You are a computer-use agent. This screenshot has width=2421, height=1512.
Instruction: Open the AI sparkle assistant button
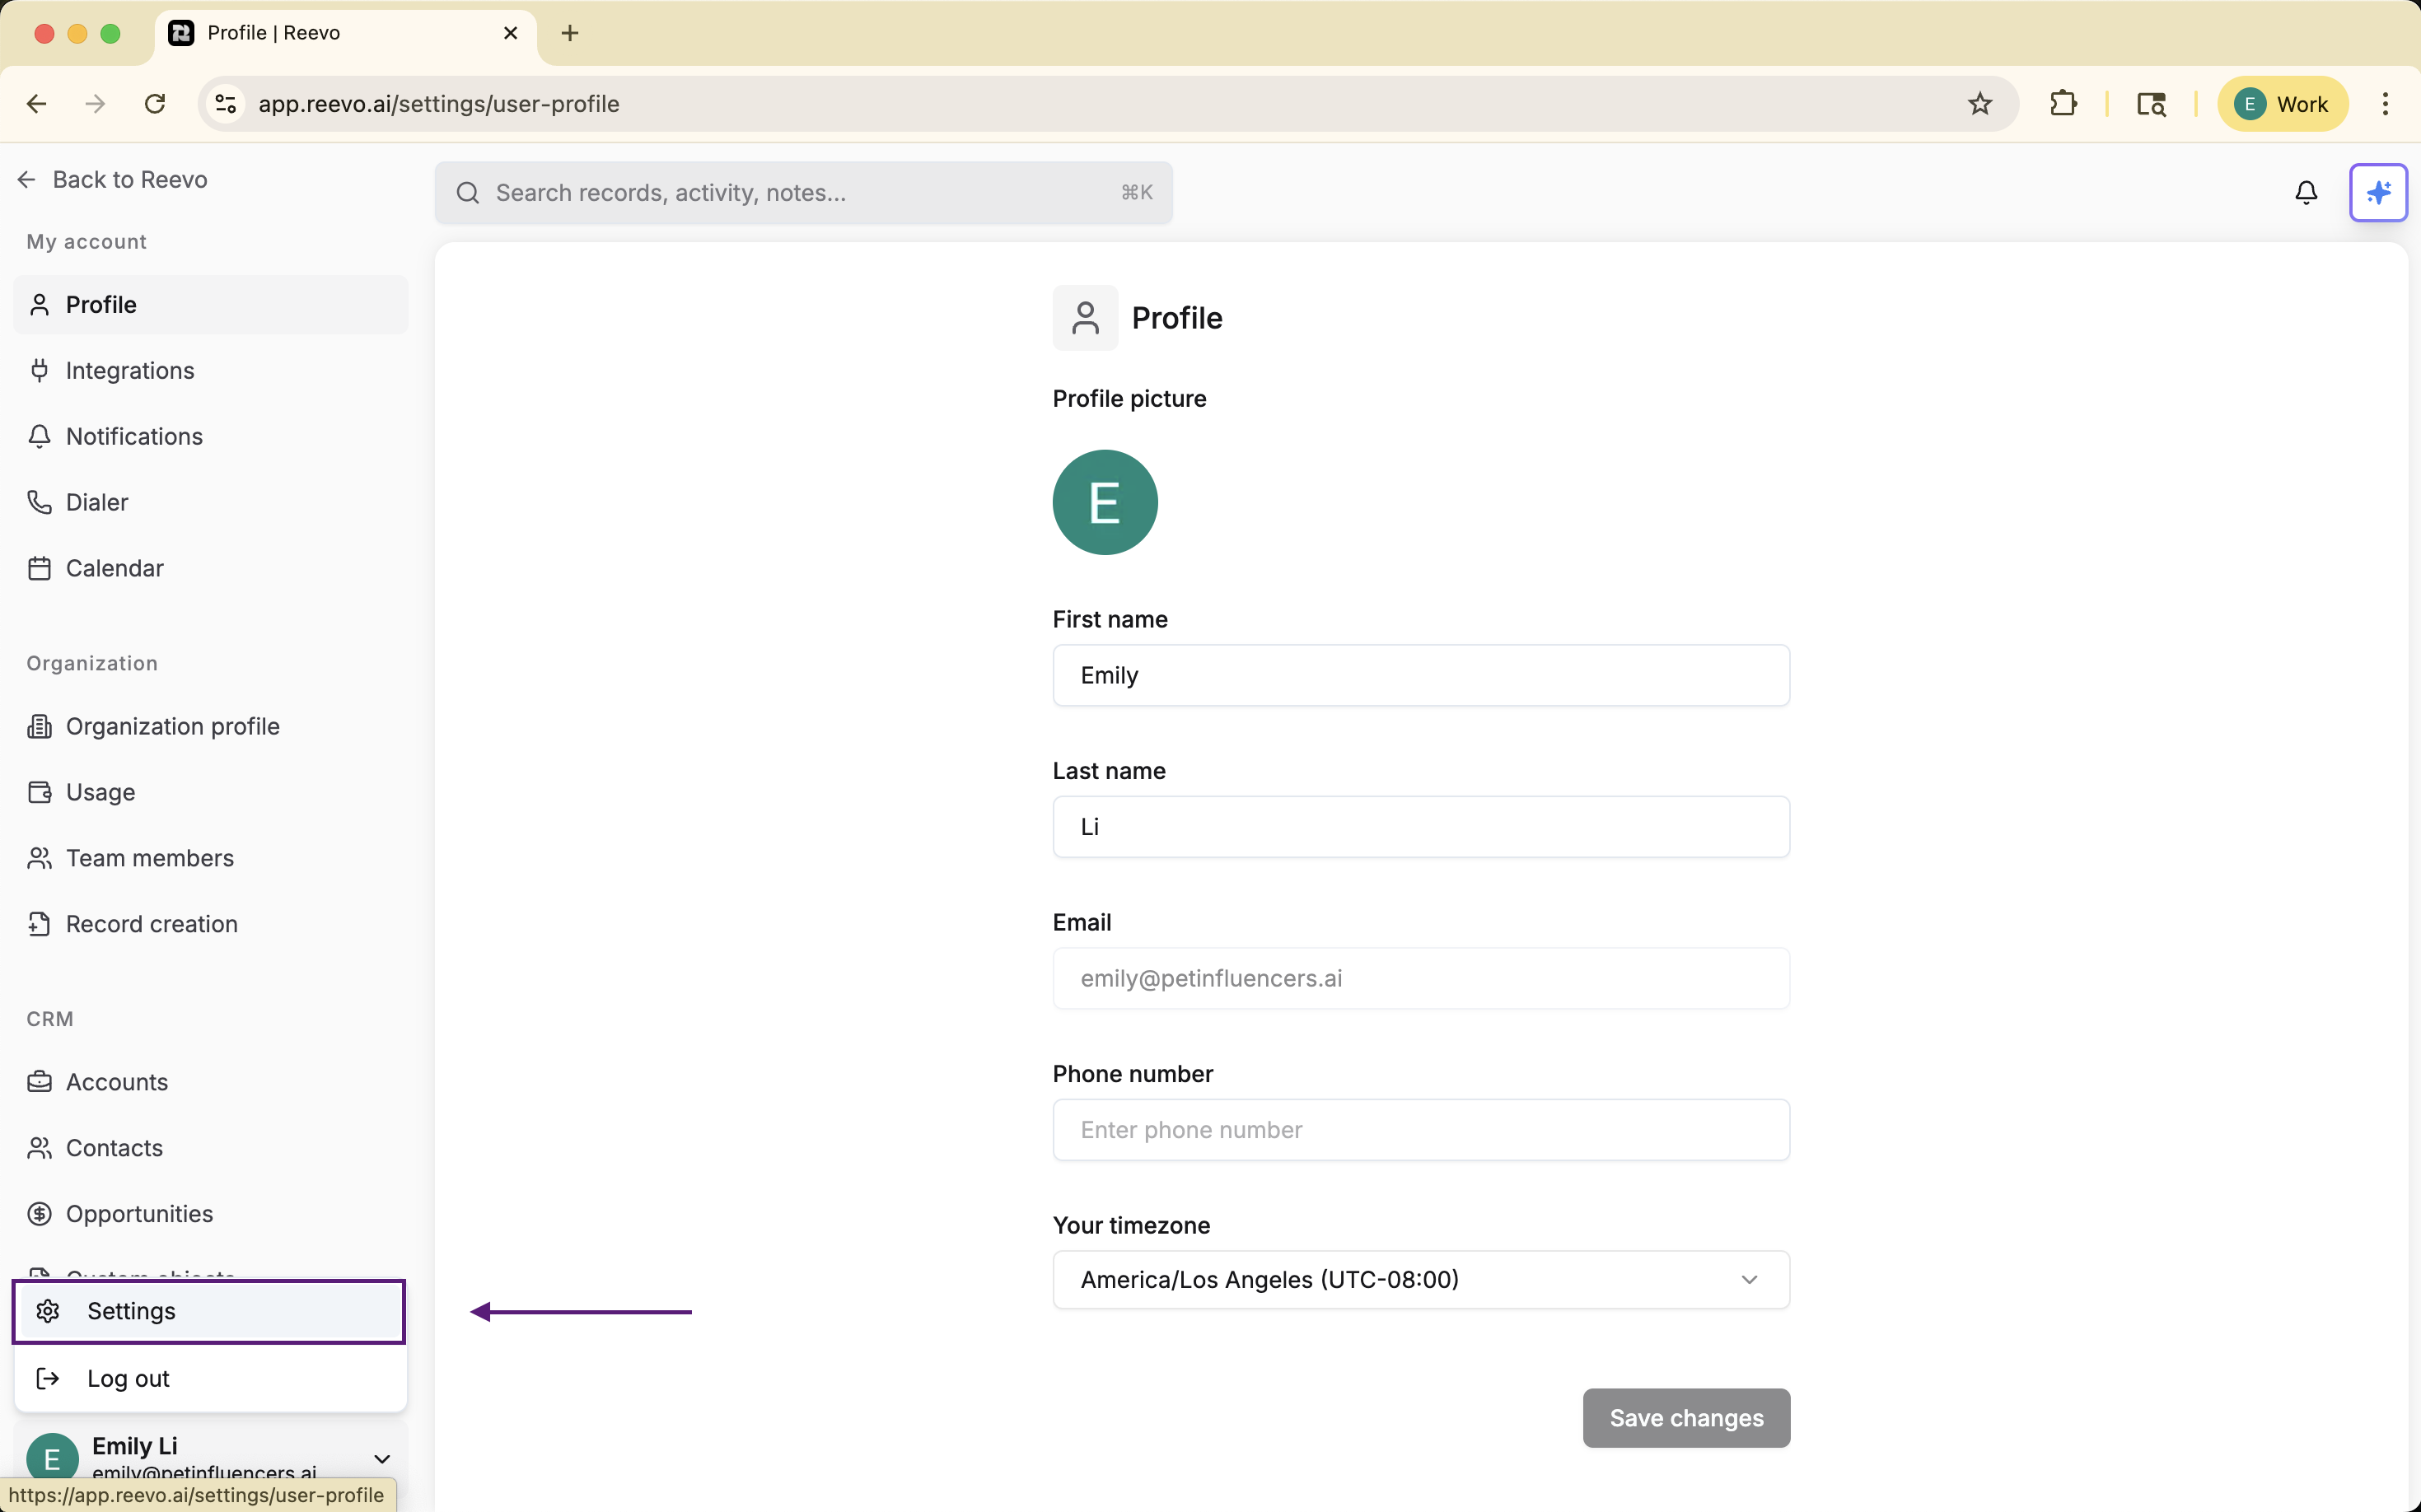(x=2377, y=192)
